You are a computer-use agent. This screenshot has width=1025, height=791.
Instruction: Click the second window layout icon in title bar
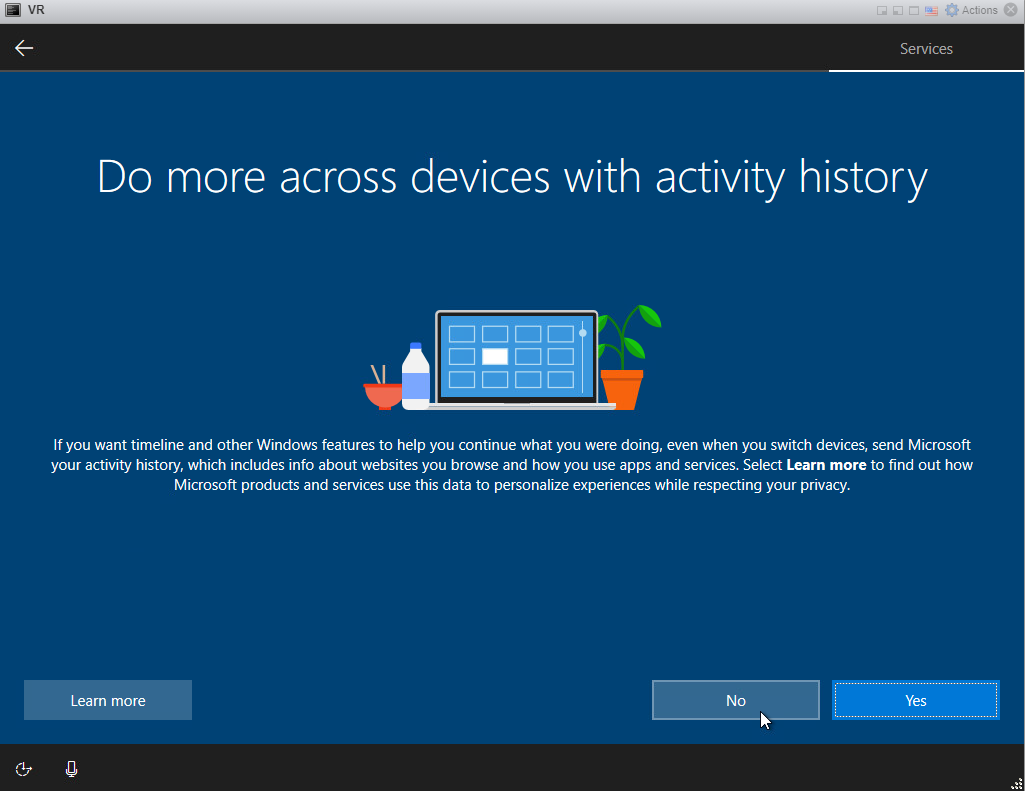point(898,10)
